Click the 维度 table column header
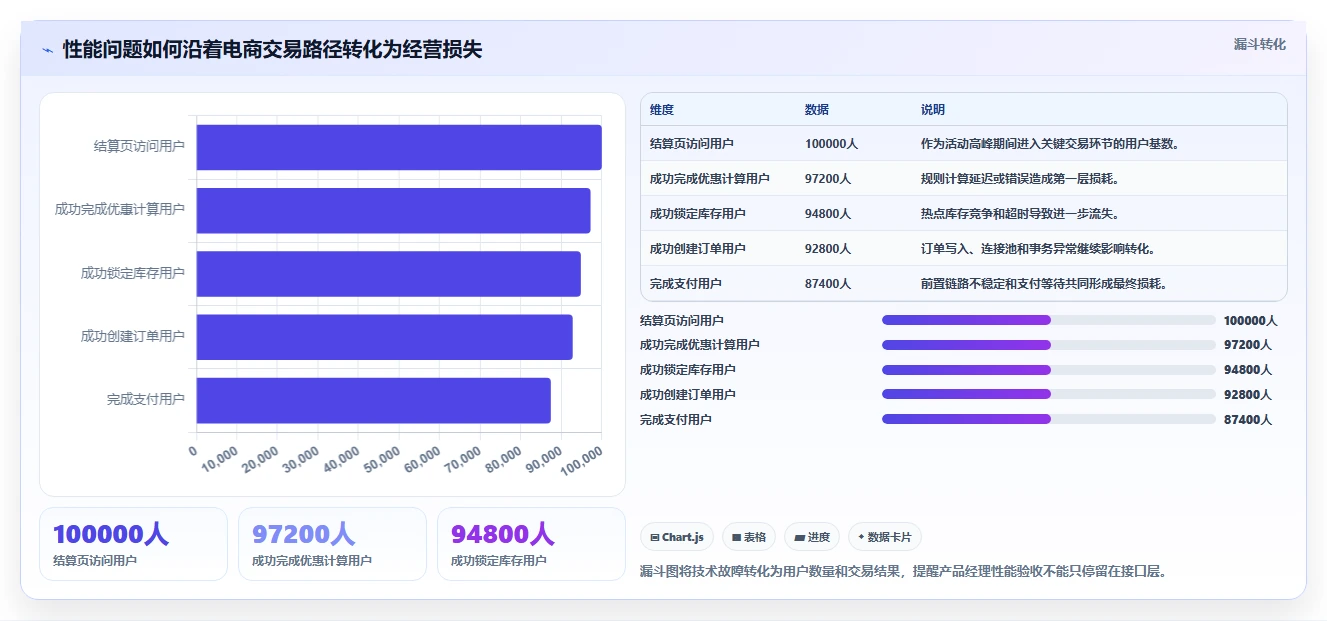 662,110
